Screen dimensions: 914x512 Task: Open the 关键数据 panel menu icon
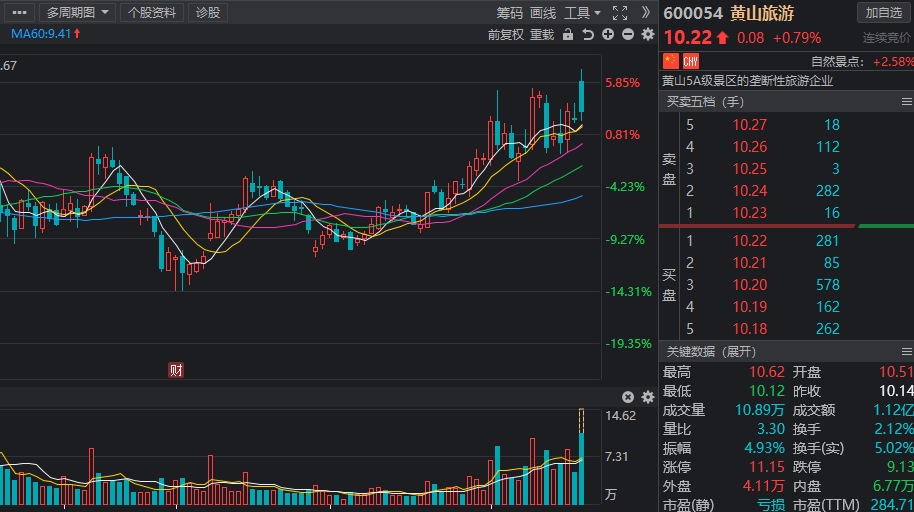pos(906,351)
